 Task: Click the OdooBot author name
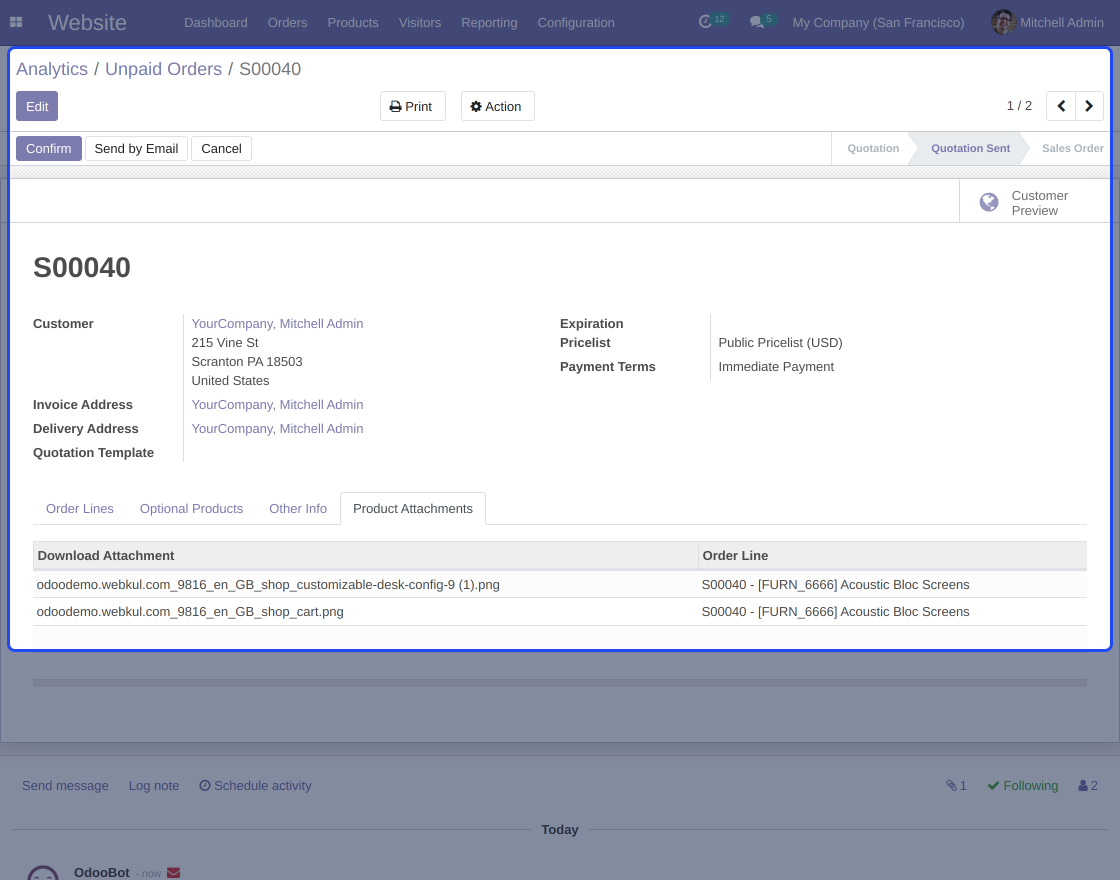click(101, 873)
